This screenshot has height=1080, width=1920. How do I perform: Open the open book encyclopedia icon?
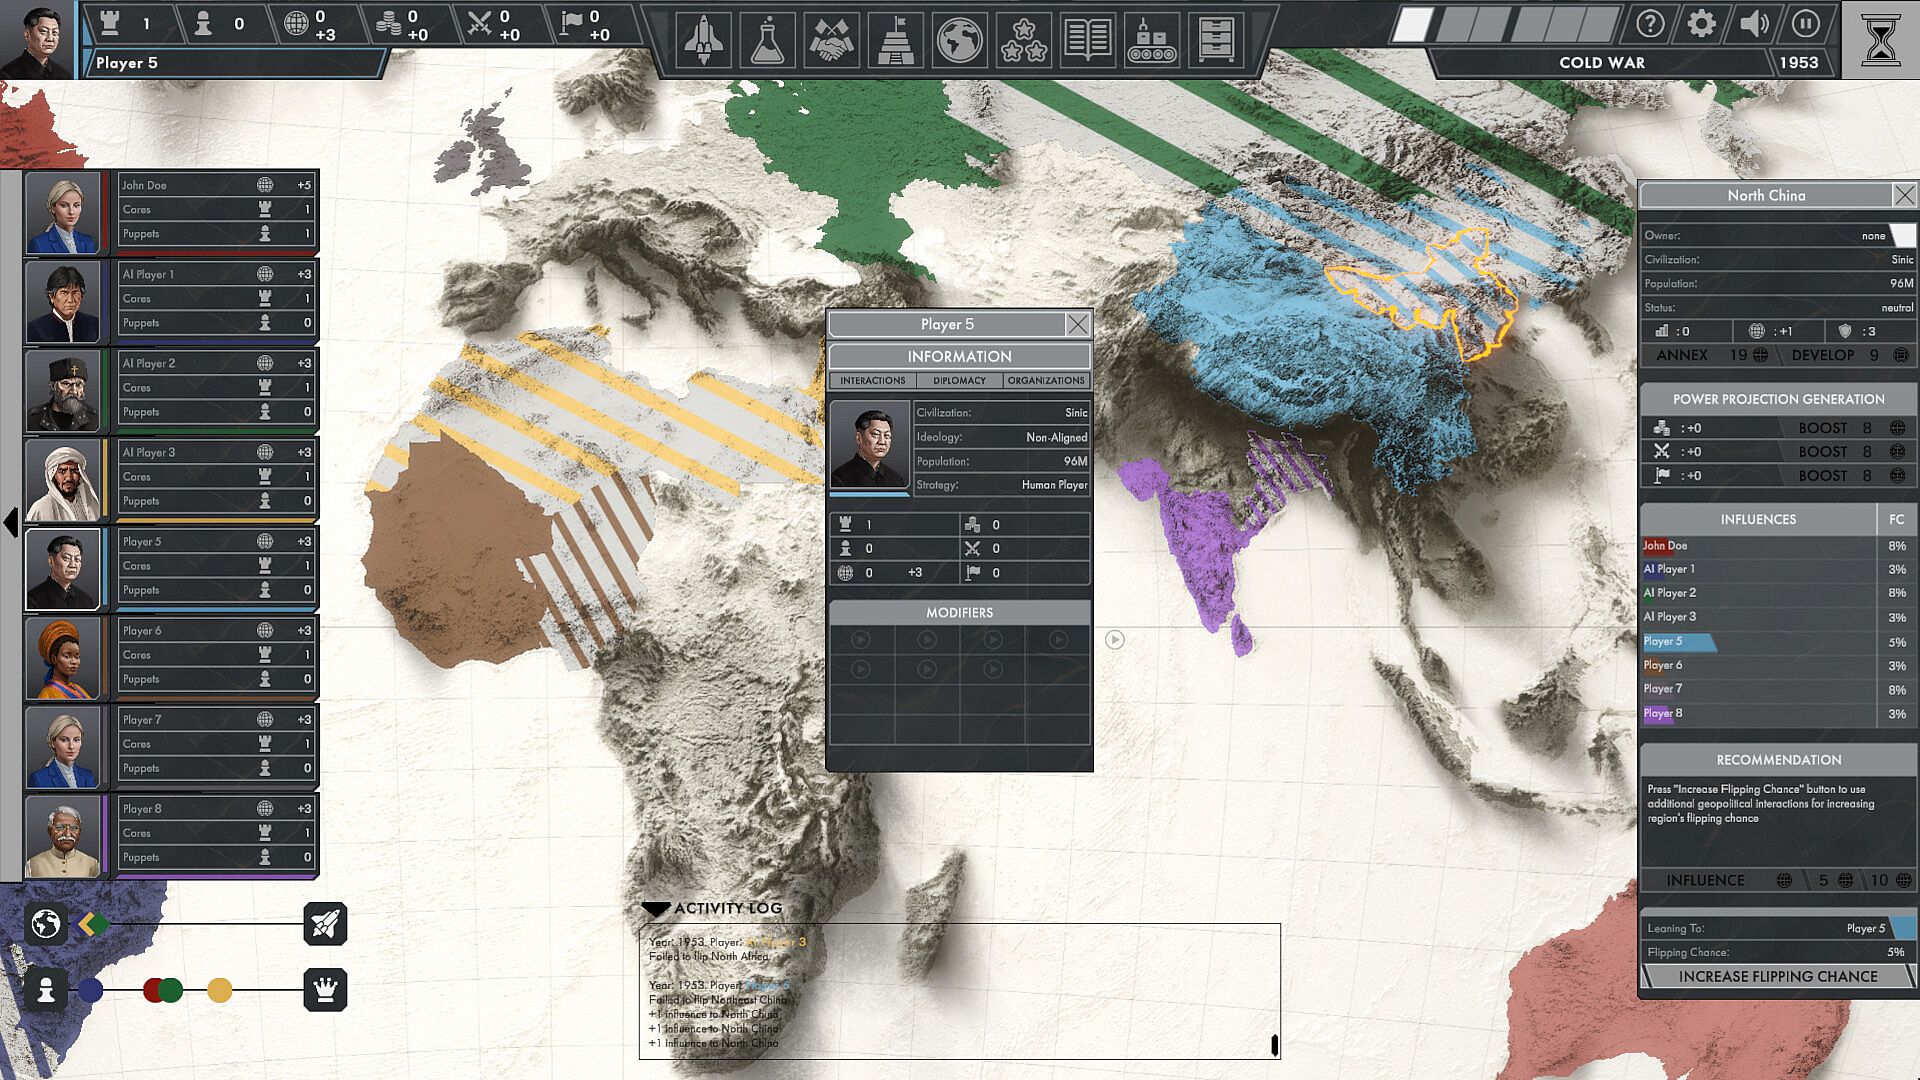[x=1087, y=40]
